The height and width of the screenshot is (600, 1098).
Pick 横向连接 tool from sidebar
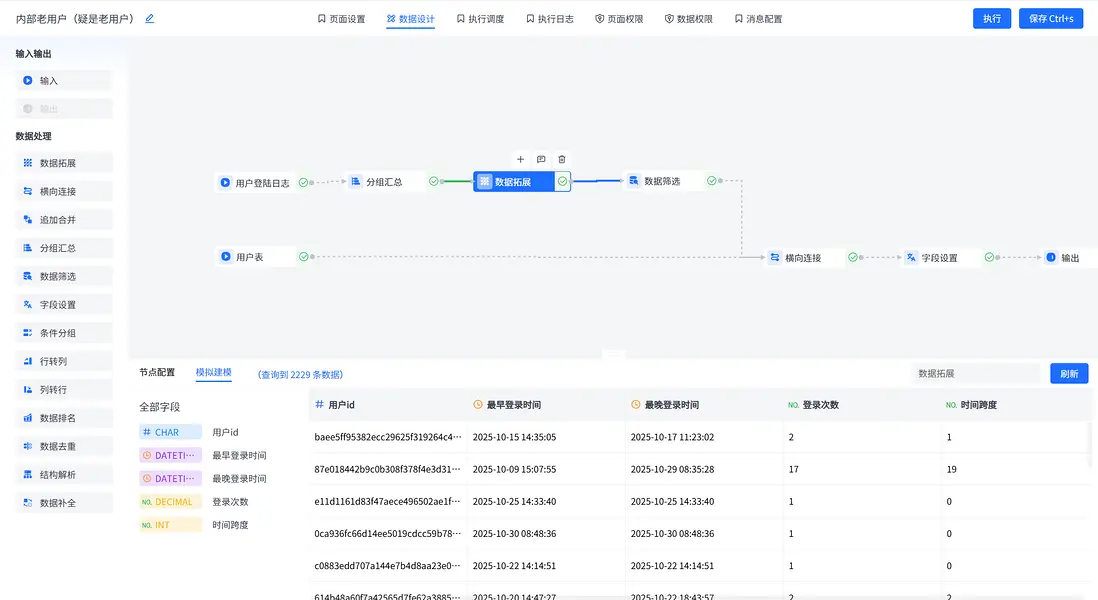(64, 191)
